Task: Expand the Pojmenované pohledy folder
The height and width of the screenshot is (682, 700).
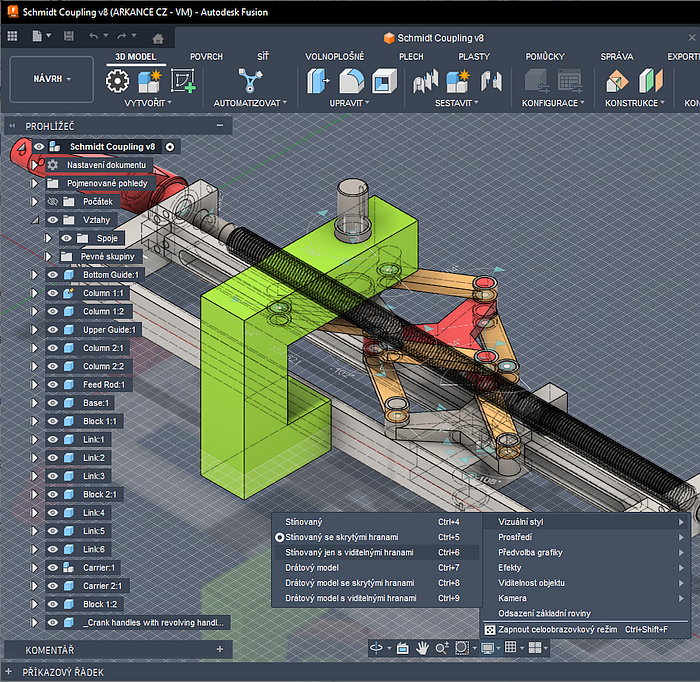Action: (34, 183)
